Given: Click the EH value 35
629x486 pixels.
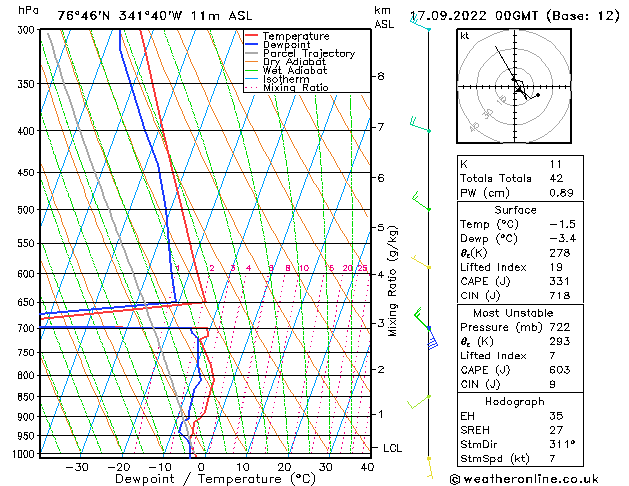Looking at the screenshot, I should [x=556, y=416].
